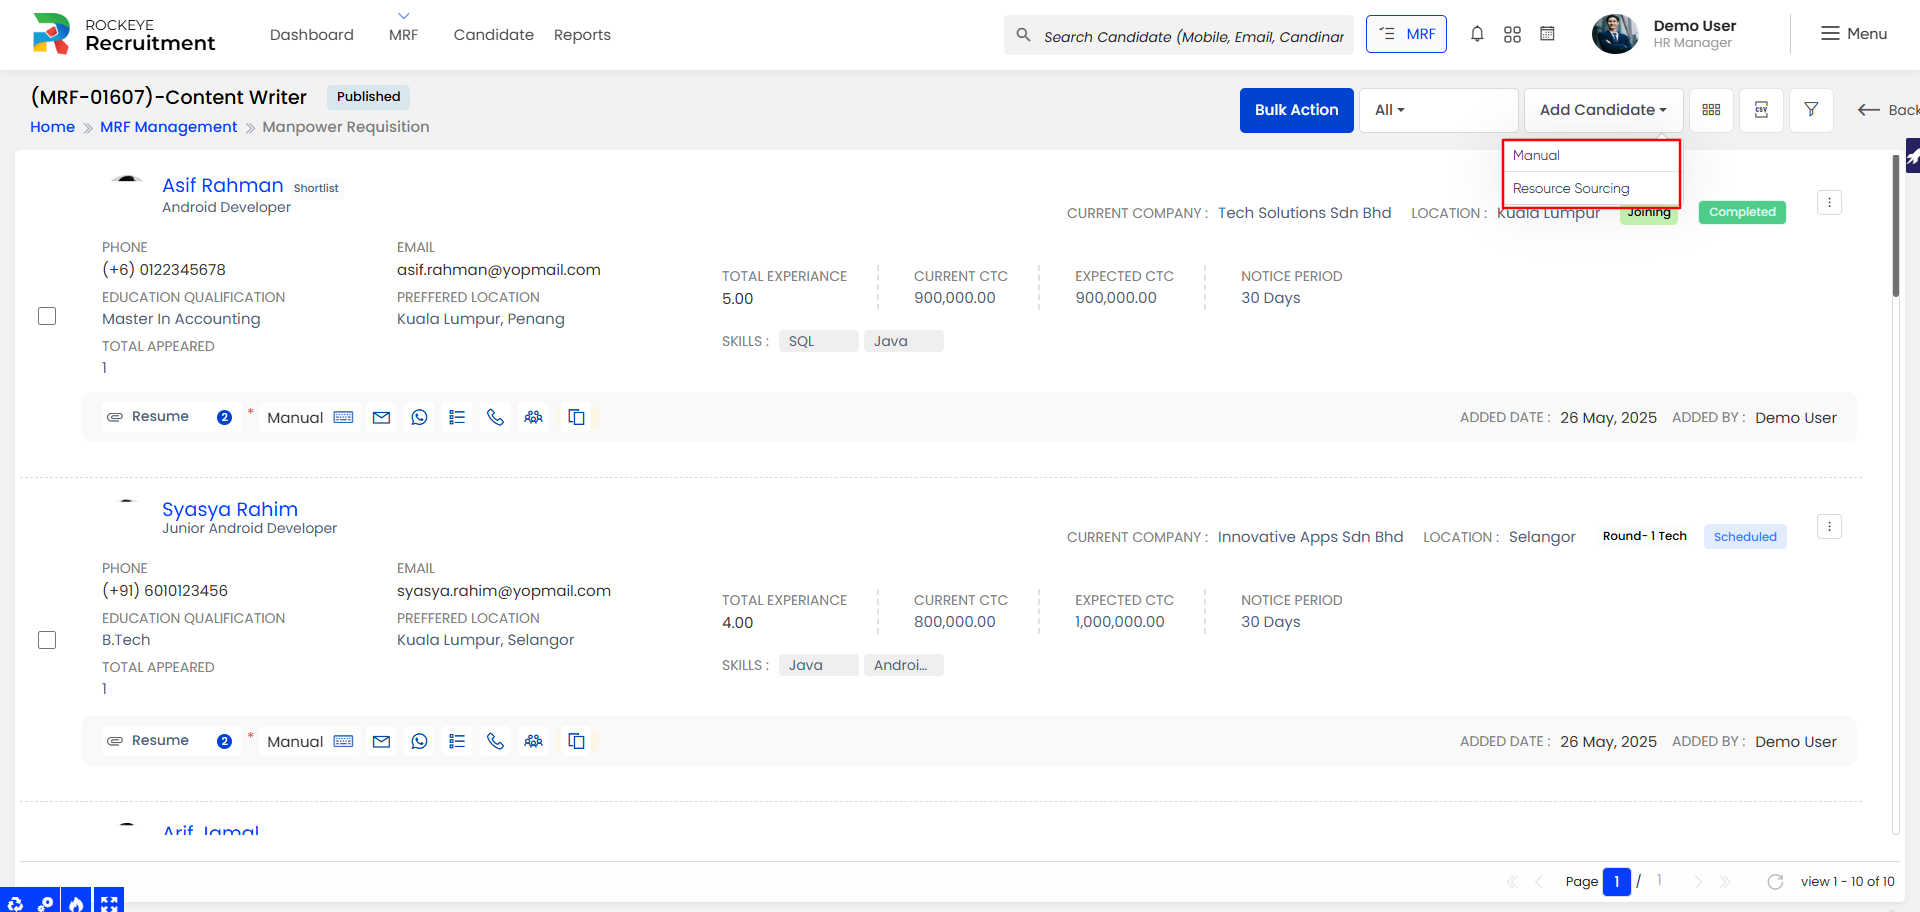Open Candidate in top navigation
The height and width of the screenshot is (912, 1920).
click(x=493, y=35)
